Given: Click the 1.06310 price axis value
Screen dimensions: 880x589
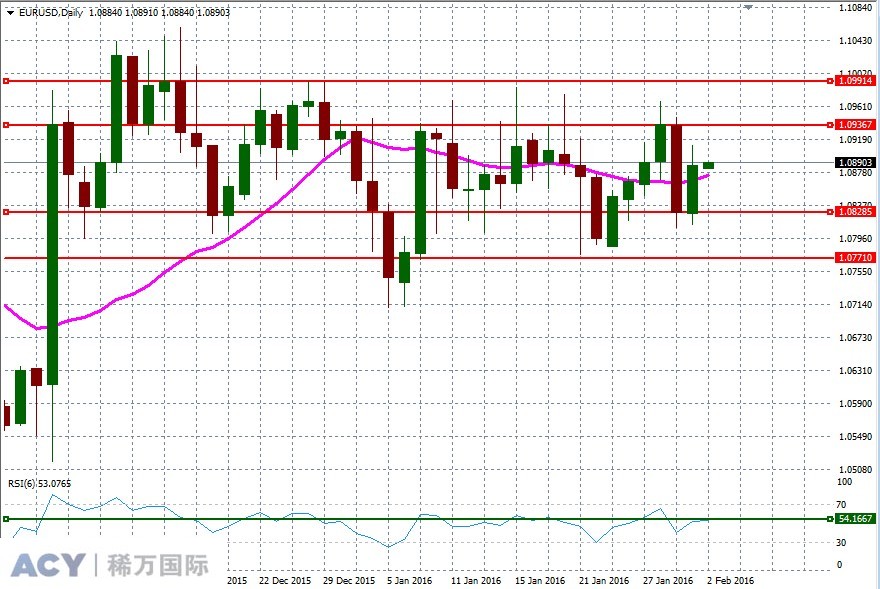Looking at the screenshot, I should 856,371.
